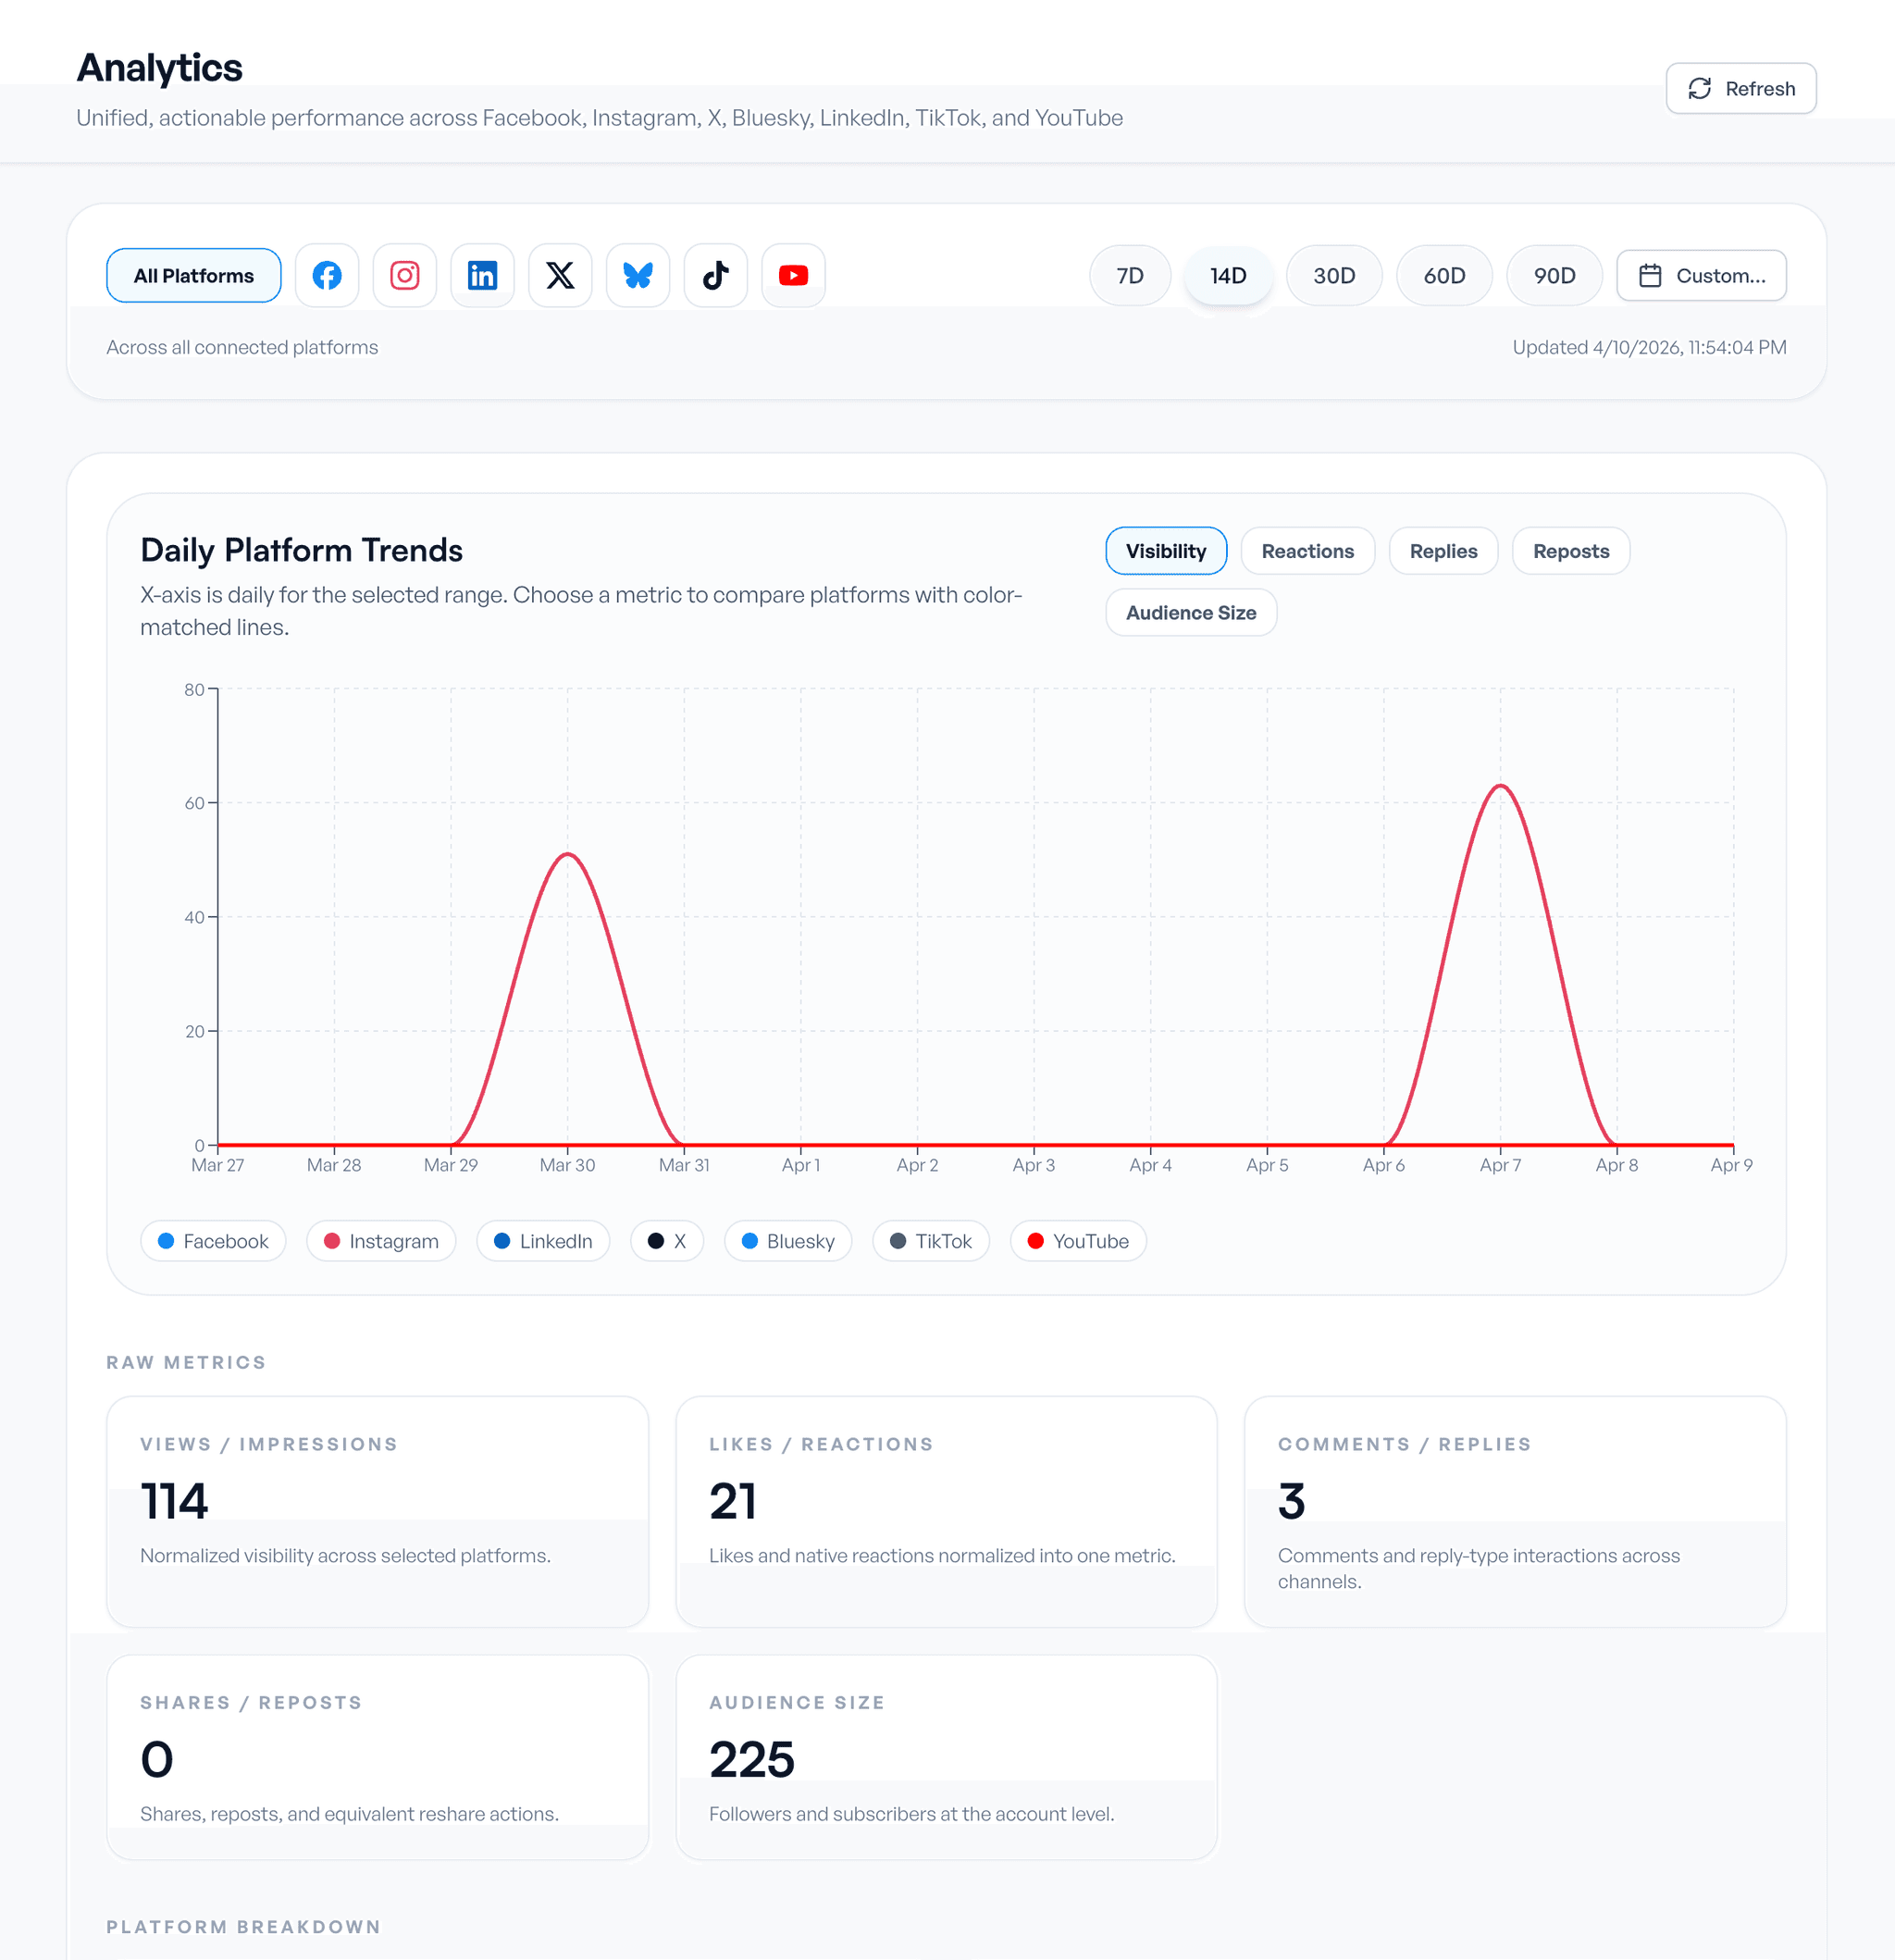1895x1960 pixels.
Task: Click the Refresh button
Action: [1741, 89]
